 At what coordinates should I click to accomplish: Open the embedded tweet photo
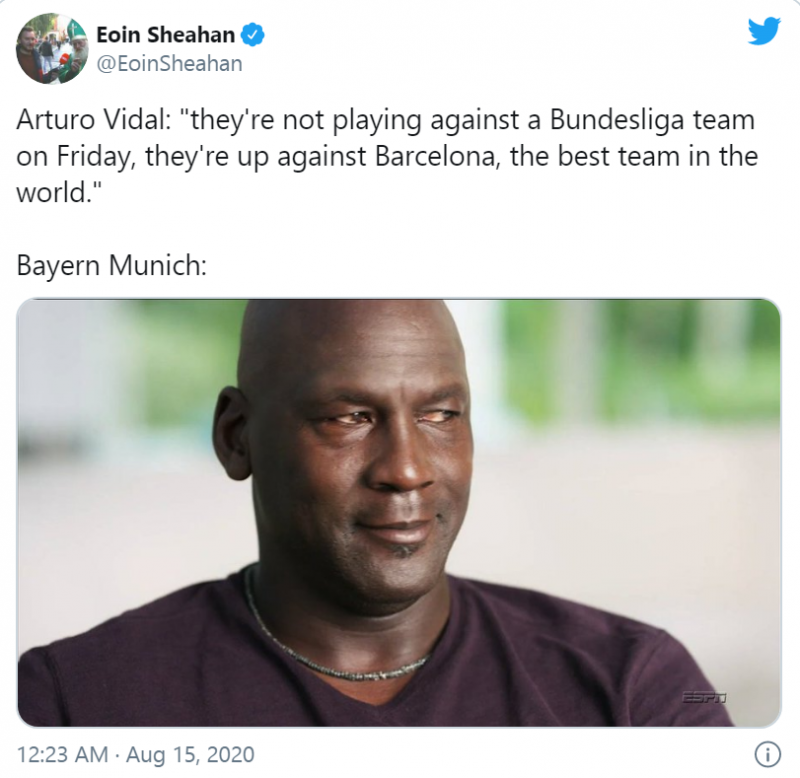(398, 513)
